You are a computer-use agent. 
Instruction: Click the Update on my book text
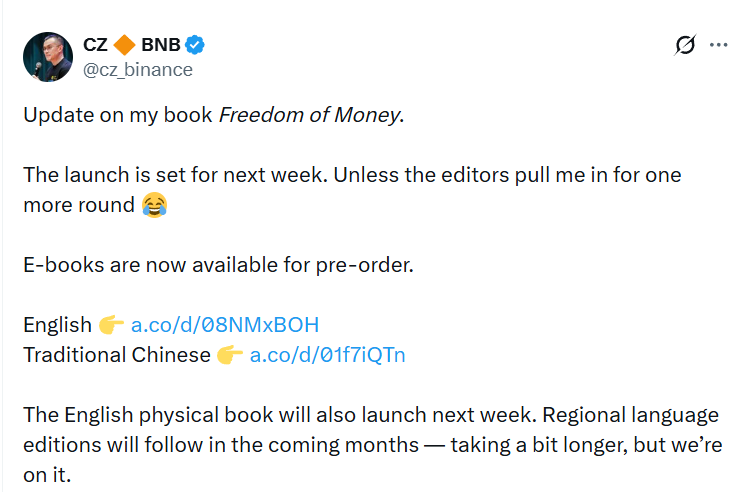pyautogui.click(x=118, y=114)
